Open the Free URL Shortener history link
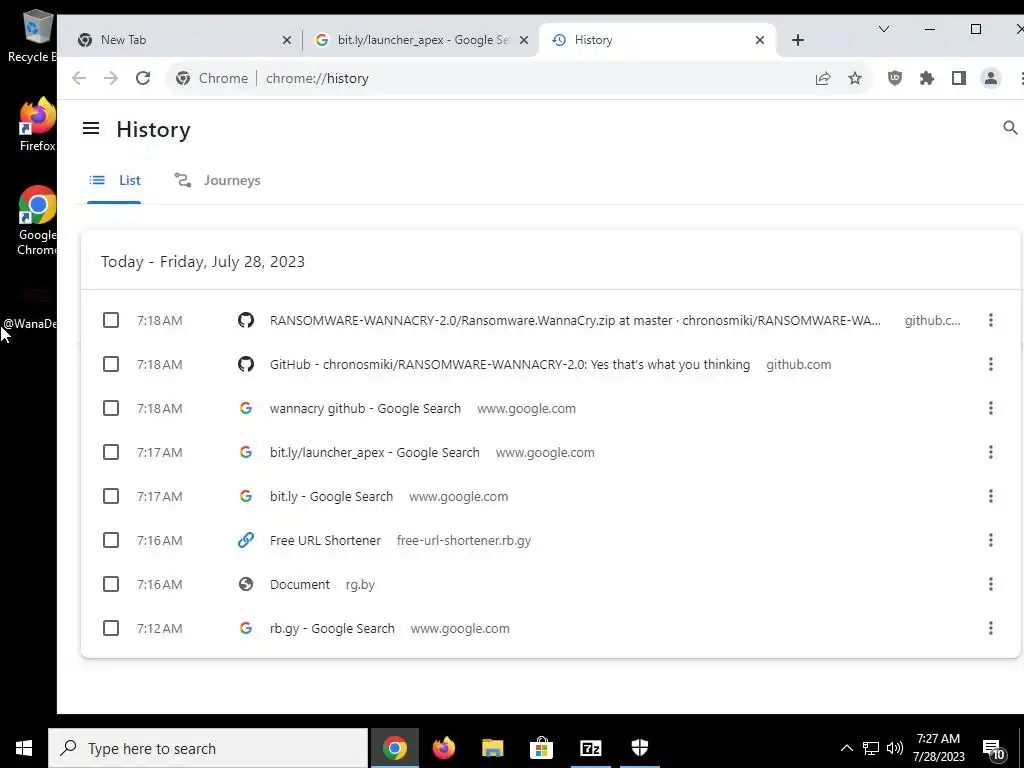Screen dimensions: 1024x768 pos(325,540)
